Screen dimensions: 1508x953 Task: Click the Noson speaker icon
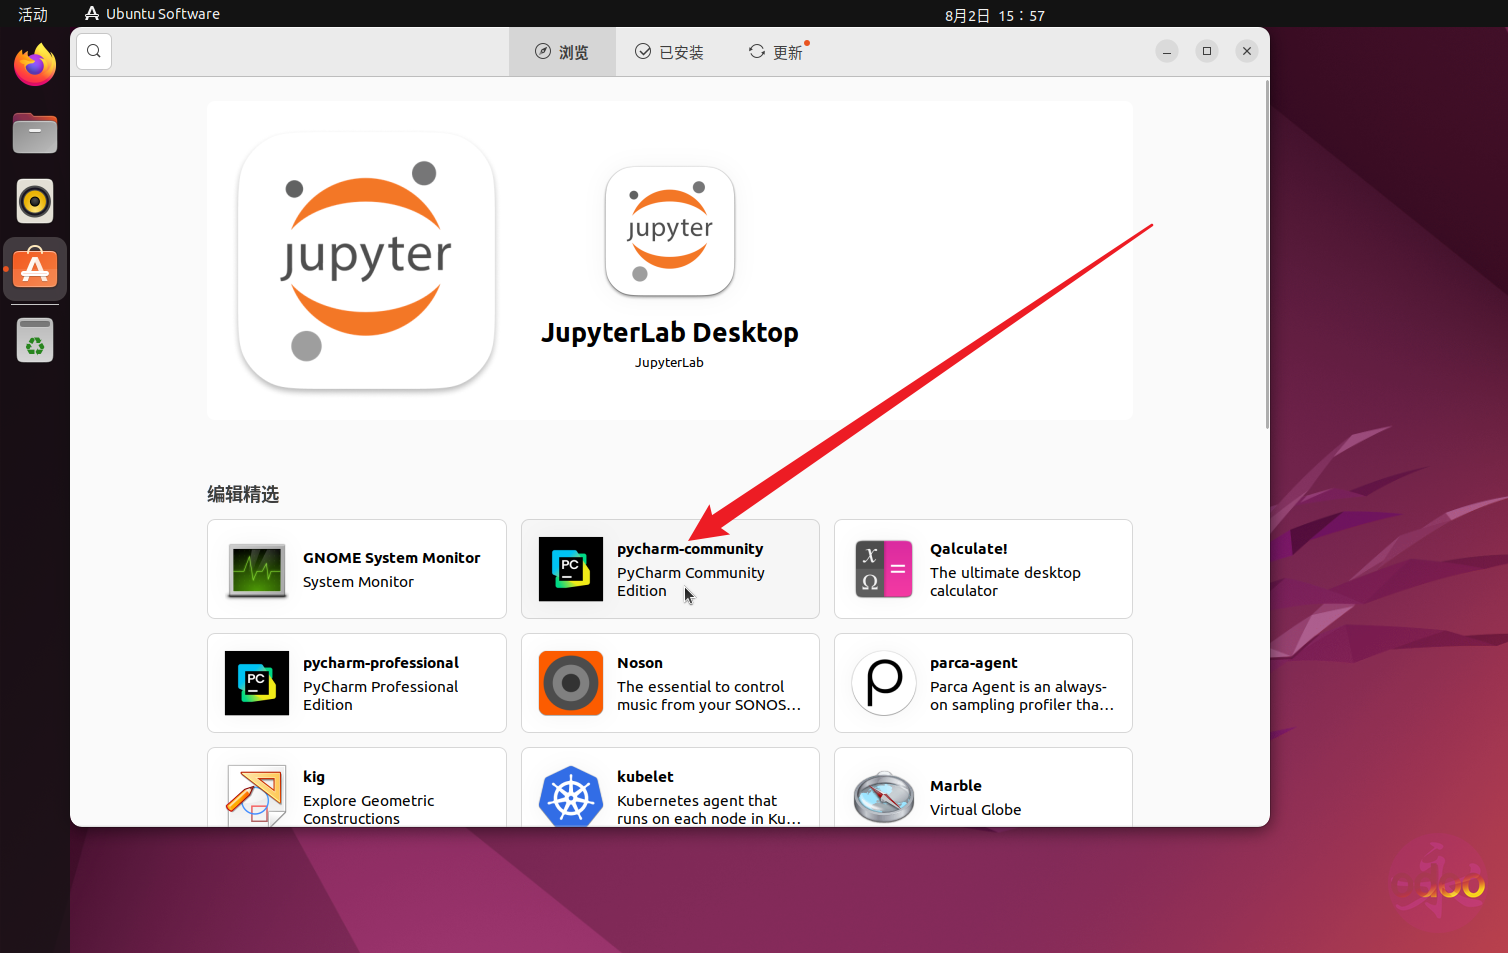[571, 683]
